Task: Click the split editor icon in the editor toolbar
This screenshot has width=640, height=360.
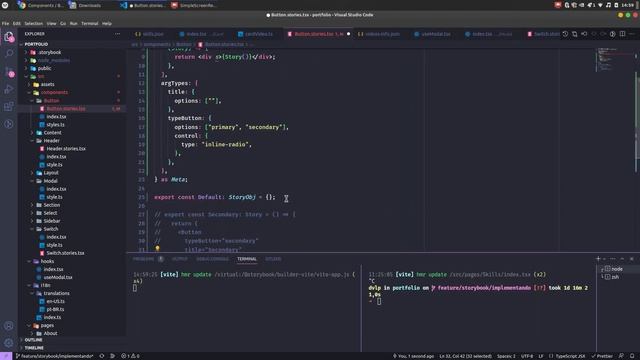Action: click(x=622, y=34)
